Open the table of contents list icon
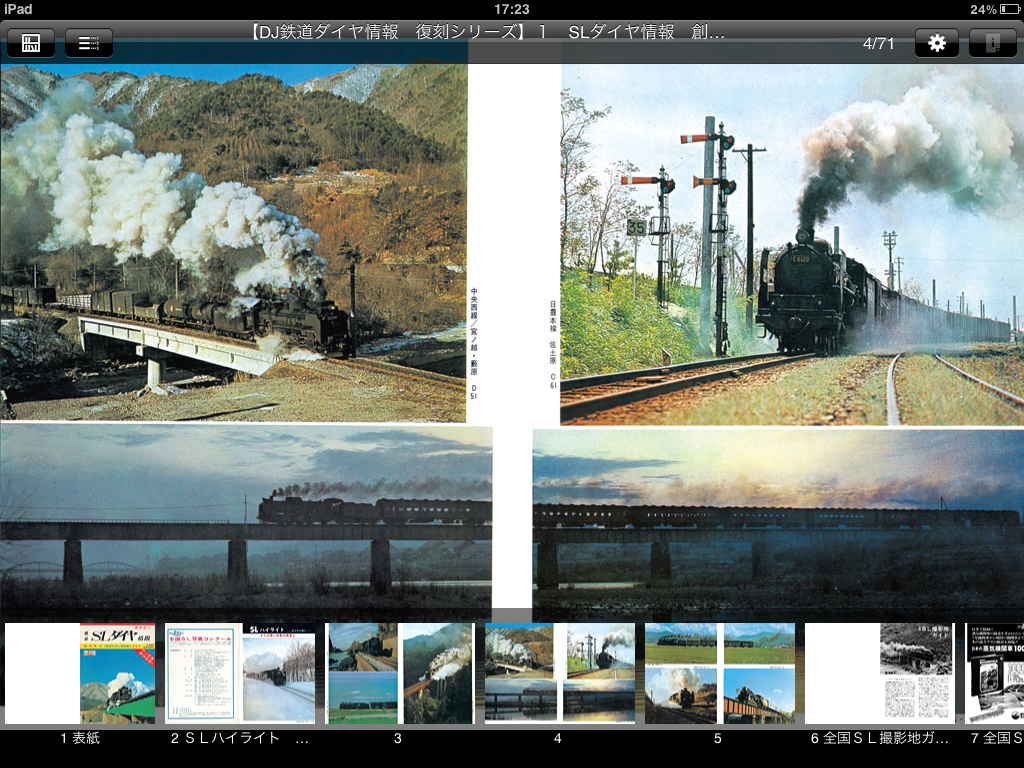1024x768 pixels. point(89,43)
